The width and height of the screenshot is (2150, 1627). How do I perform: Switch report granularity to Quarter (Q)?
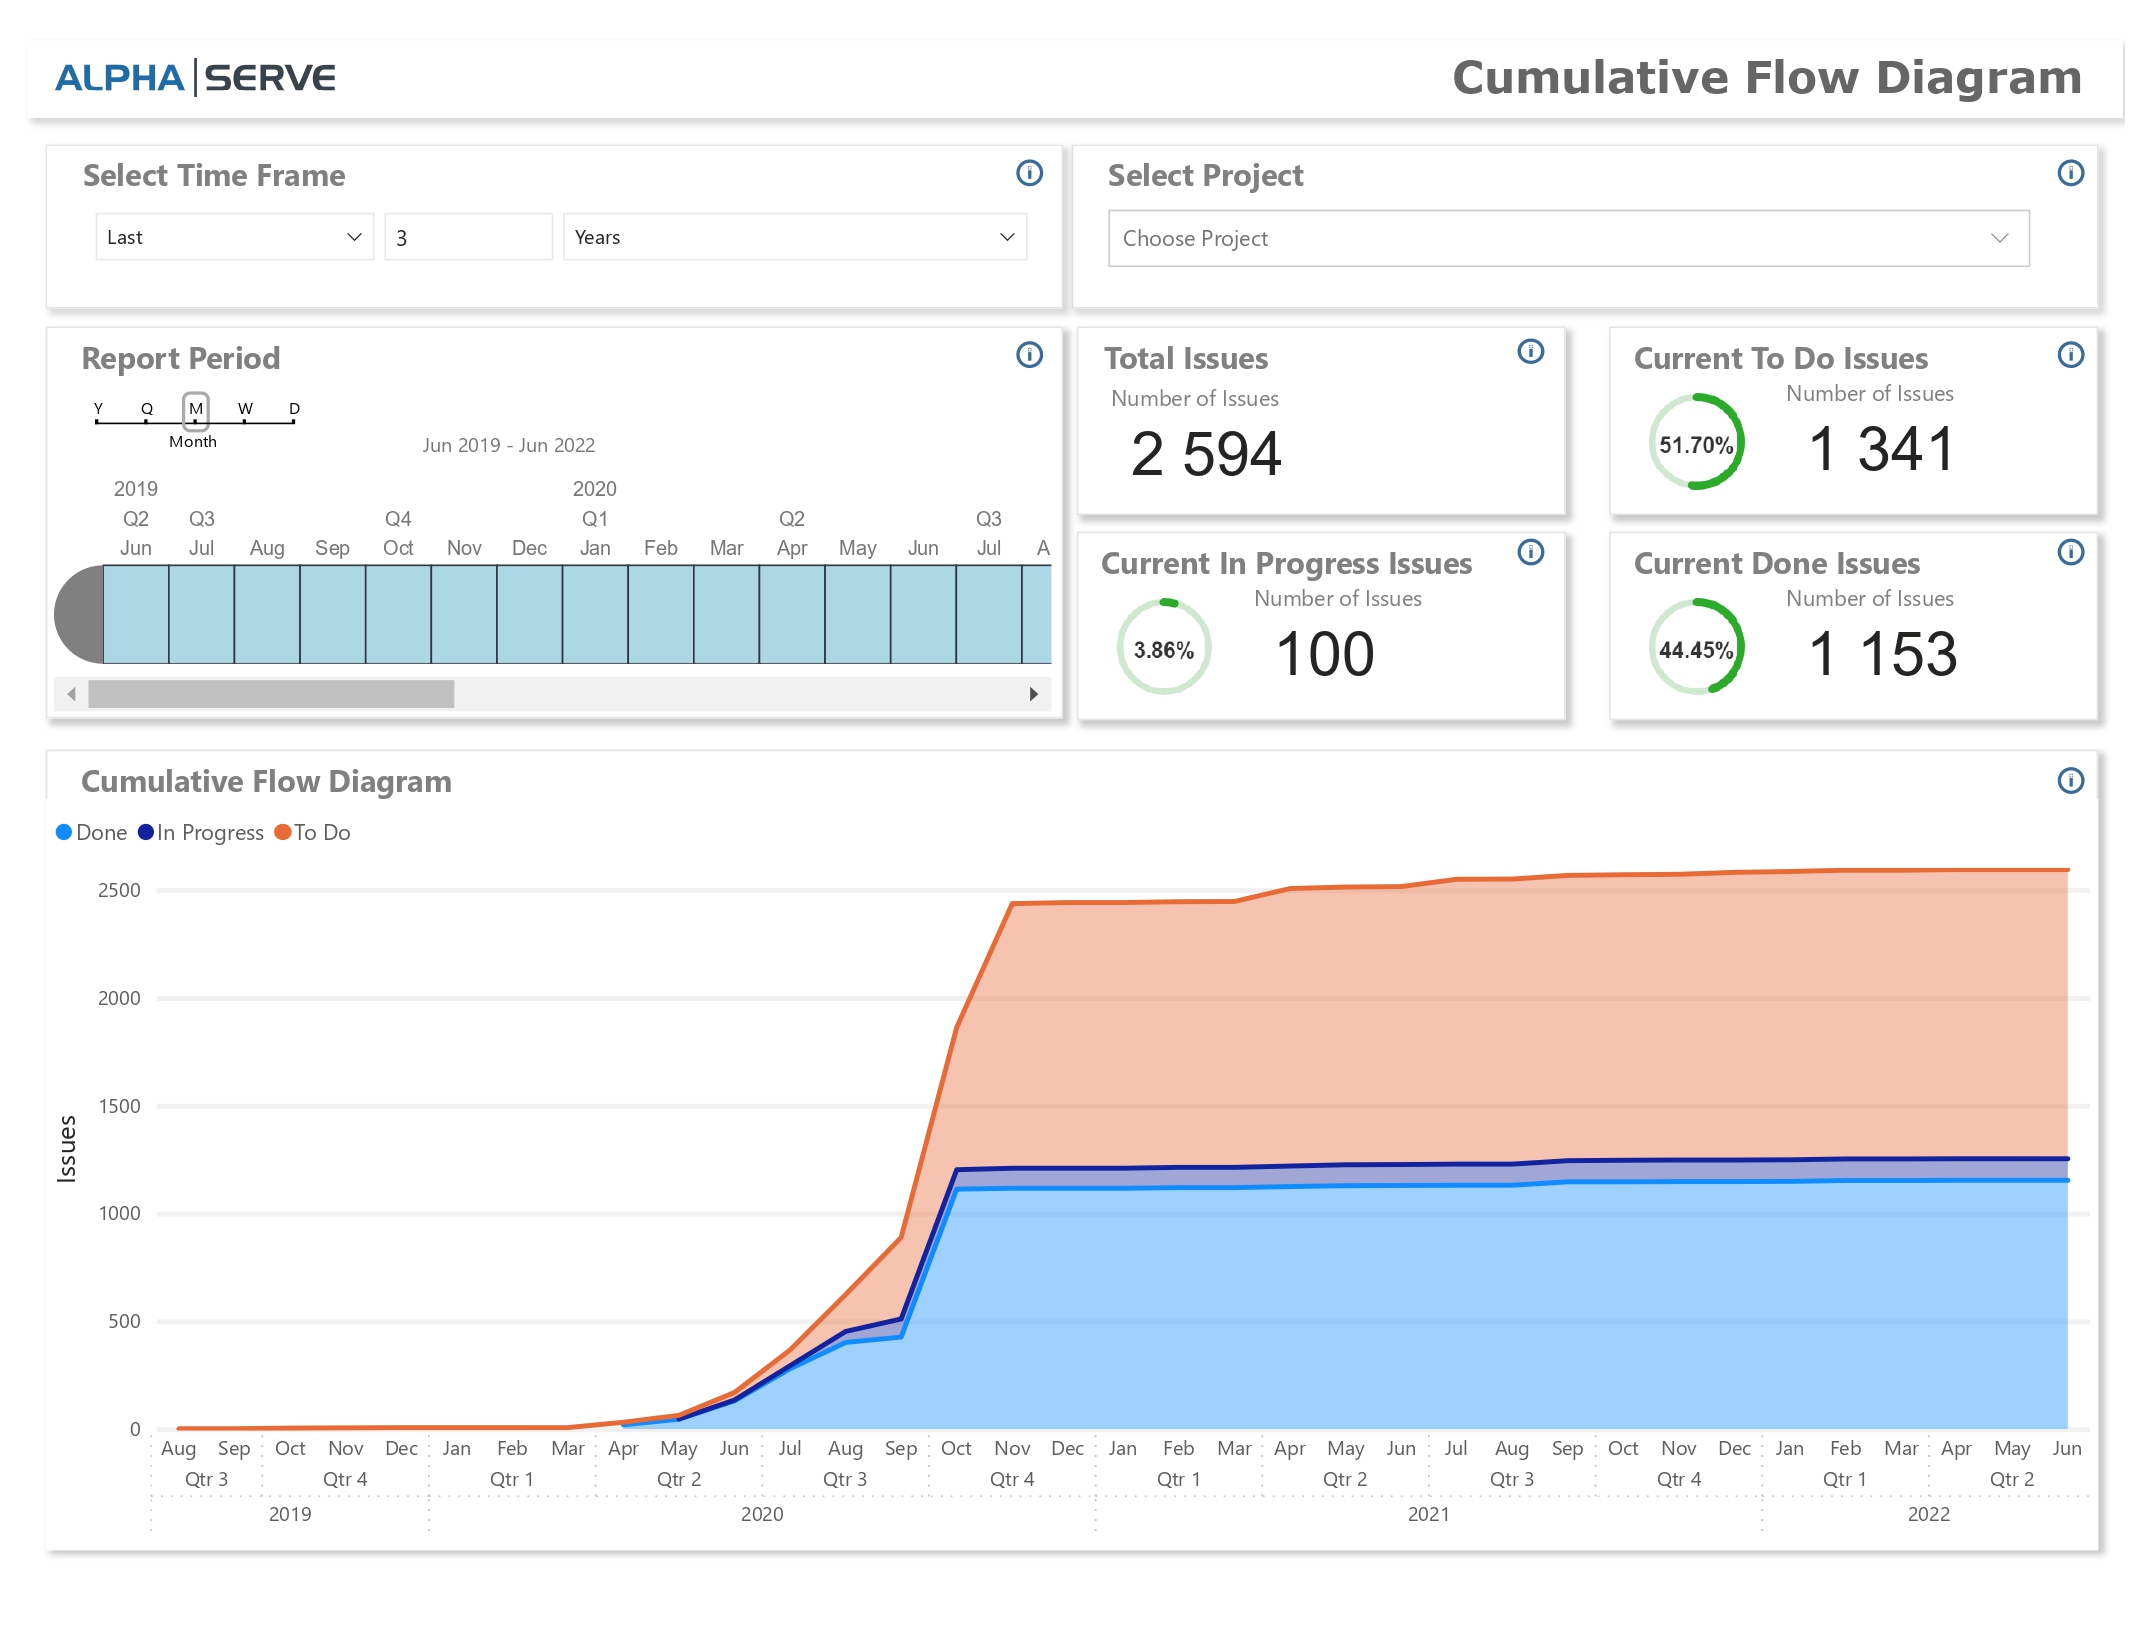(x=146, y=409)
